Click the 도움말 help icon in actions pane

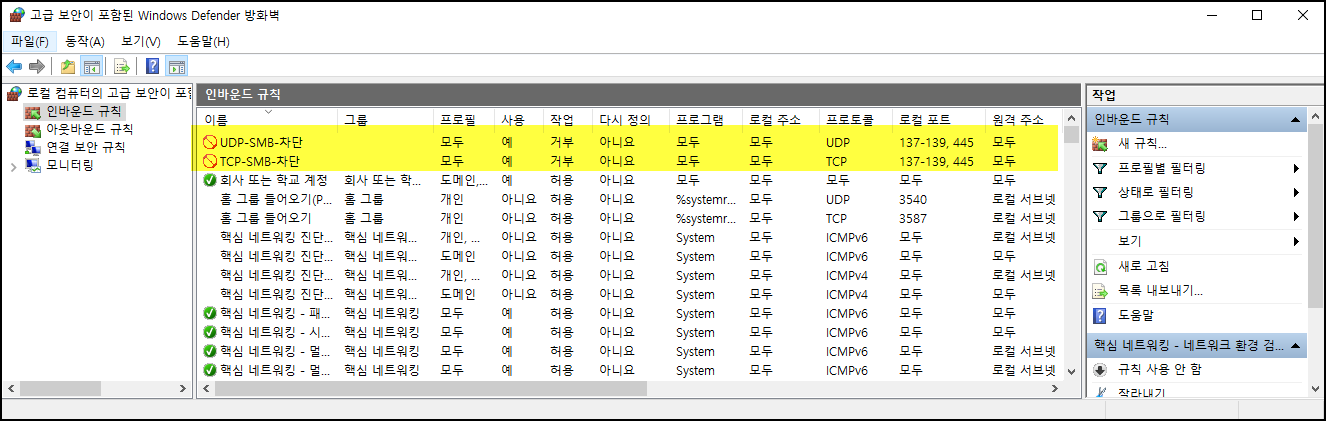pyautogui.click(x=1100, y=316)
